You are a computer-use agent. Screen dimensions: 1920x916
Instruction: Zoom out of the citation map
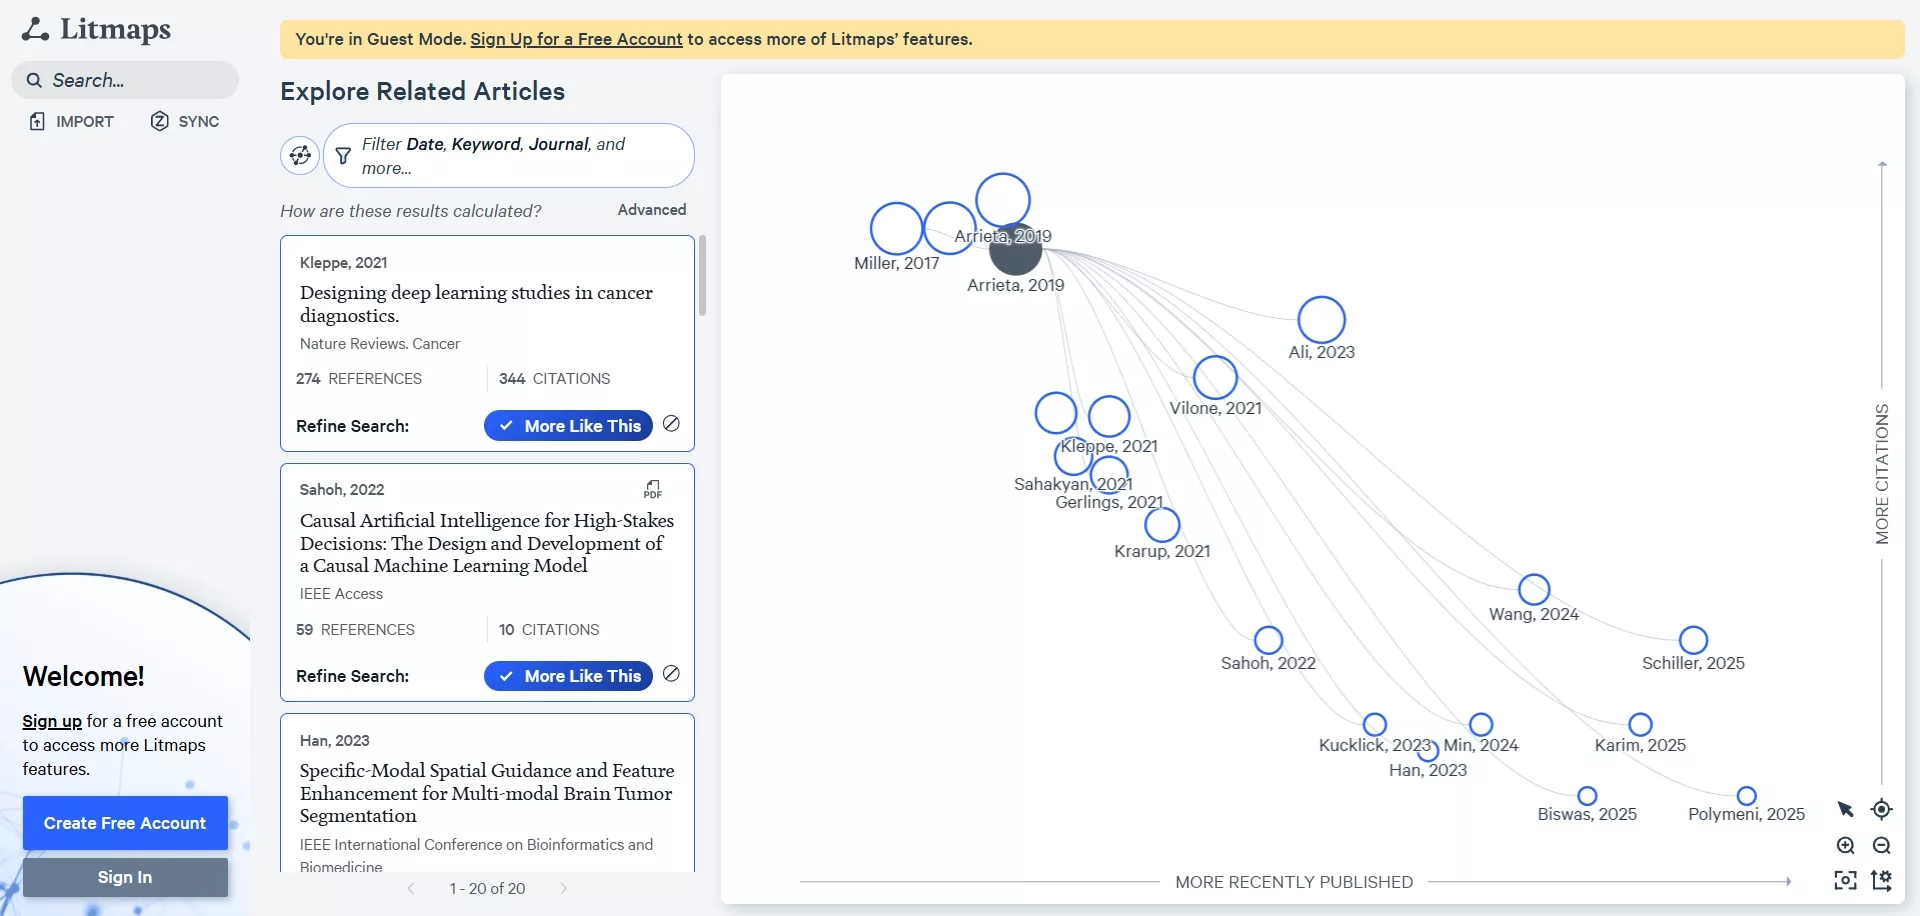click(1883, 846)
